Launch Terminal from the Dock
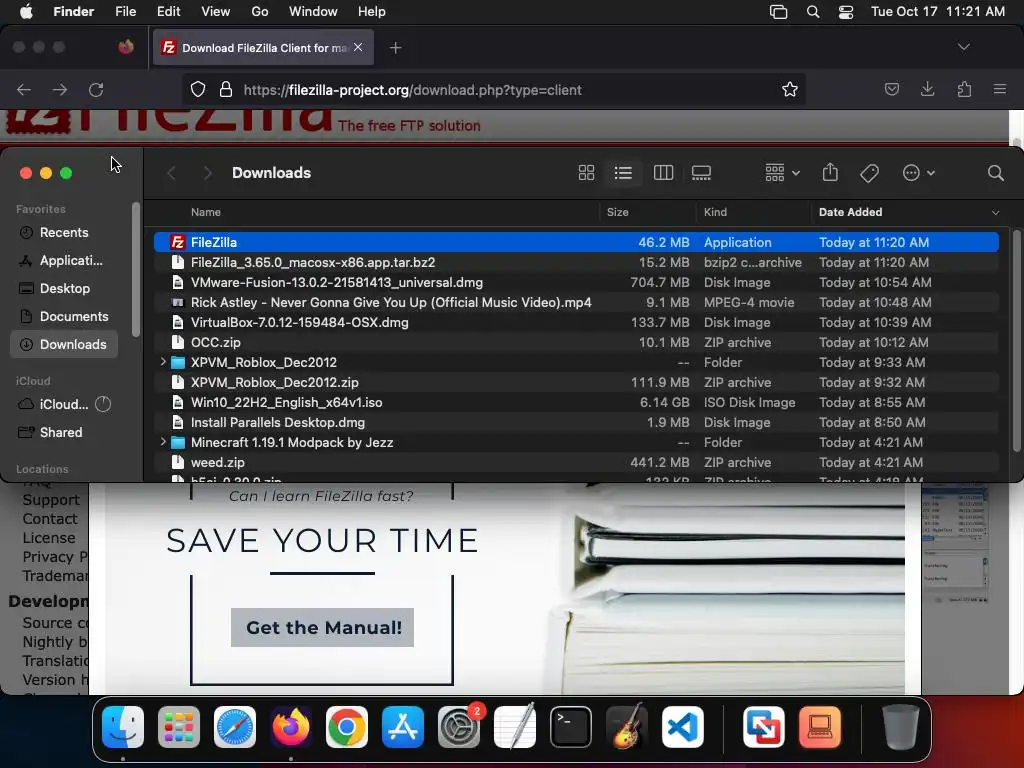The image size is (1024, 768). tap(571, 727)
